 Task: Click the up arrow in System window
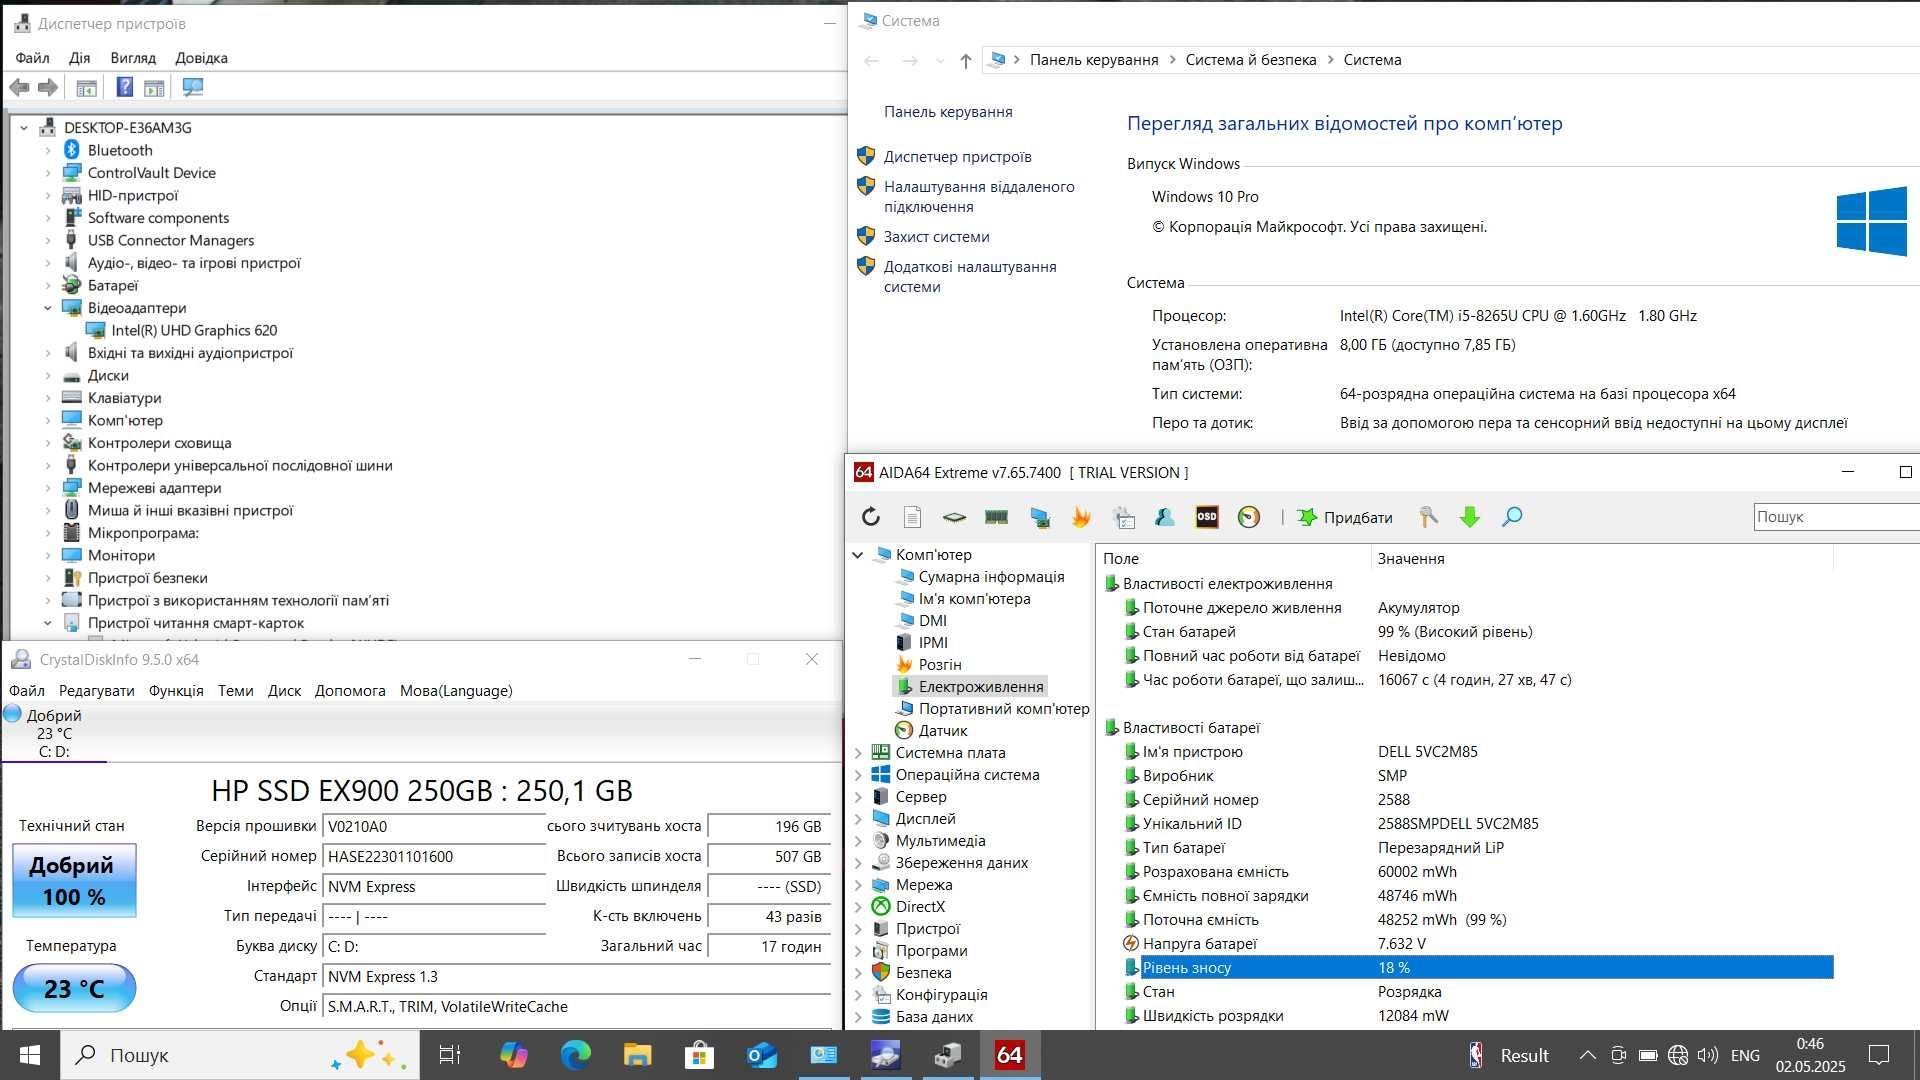click(x=965, y=61)
